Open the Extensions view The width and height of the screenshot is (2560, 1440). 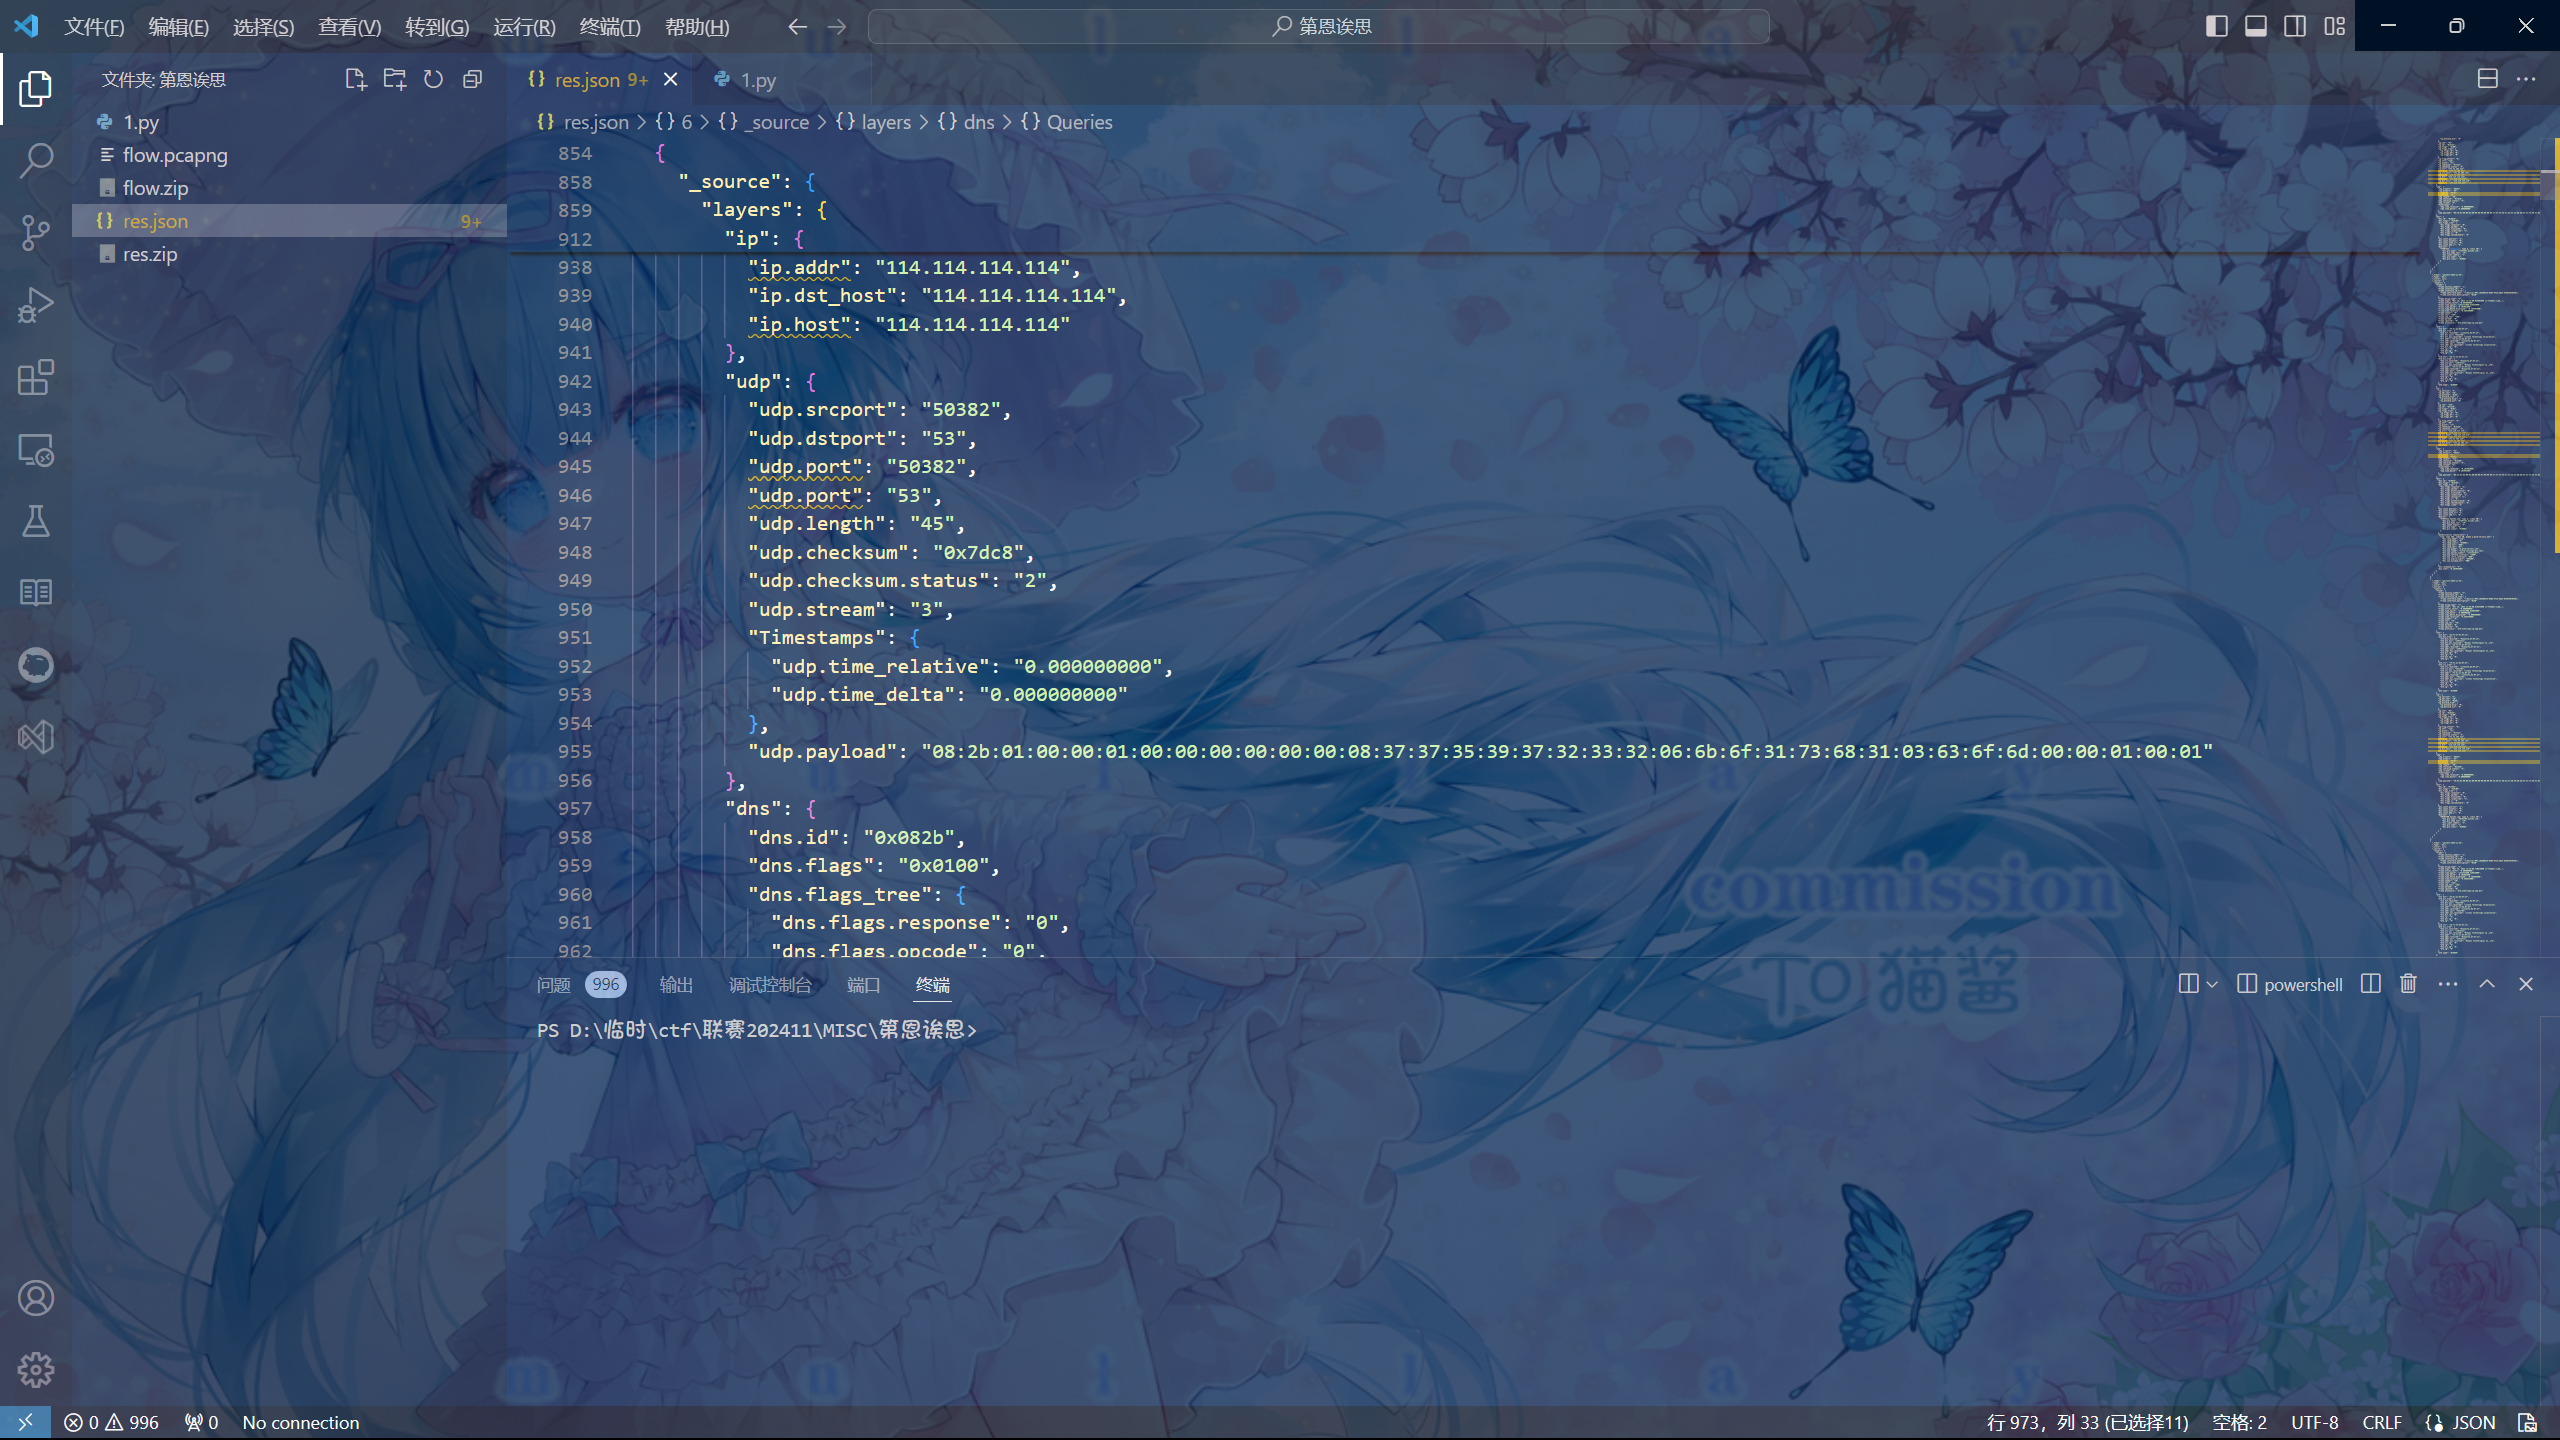(36, 377)
